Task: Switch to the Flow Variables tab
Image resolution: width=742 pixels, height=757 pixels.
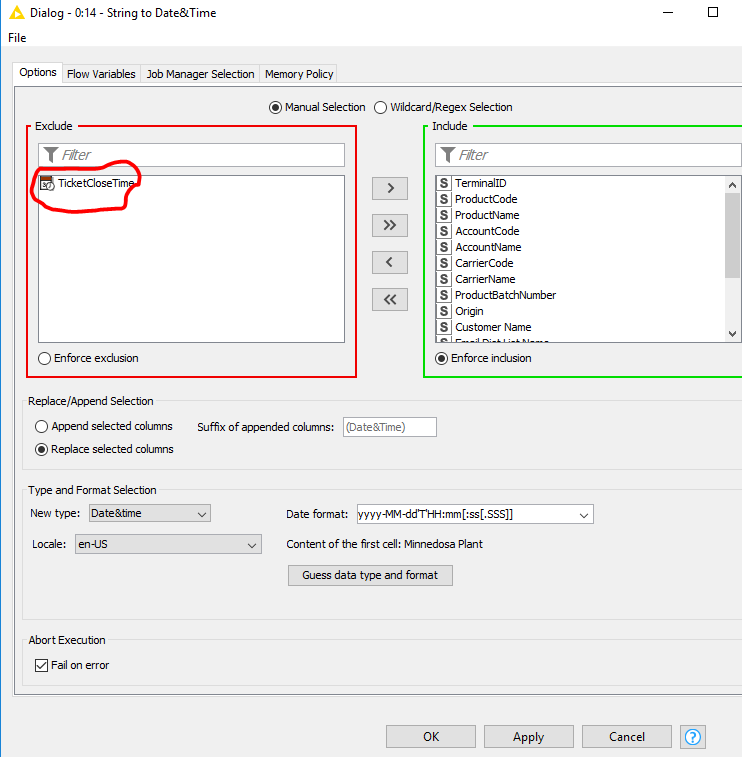Action: point(101,74)
